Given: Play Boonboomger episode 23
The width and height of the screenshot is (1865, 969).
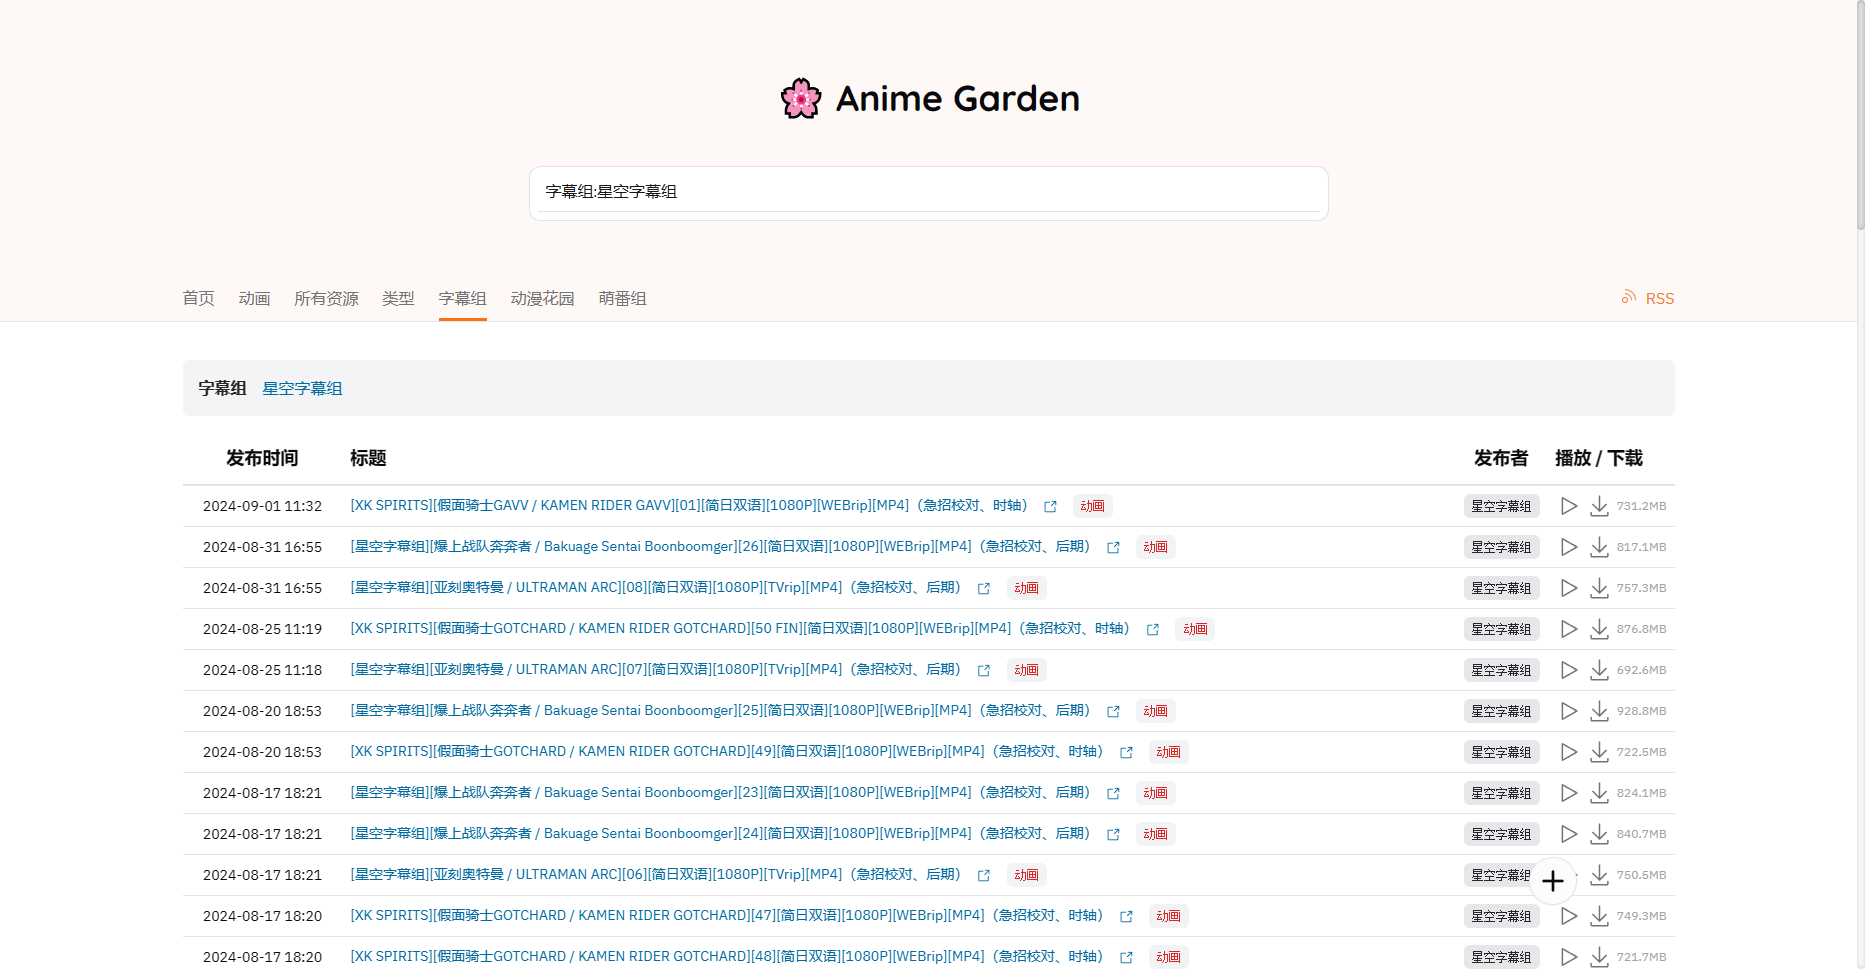Looking at the screenshot, I should click(1569, 793).
